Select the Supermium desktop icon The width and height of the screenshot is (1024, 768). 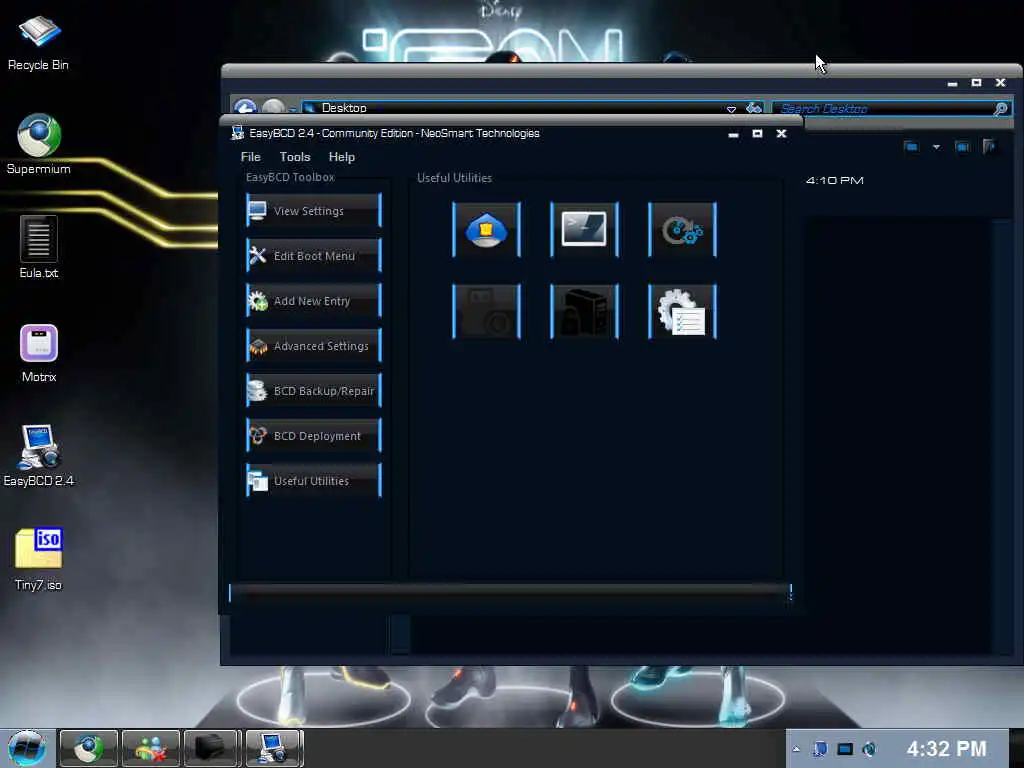click(x=39, y=144)
